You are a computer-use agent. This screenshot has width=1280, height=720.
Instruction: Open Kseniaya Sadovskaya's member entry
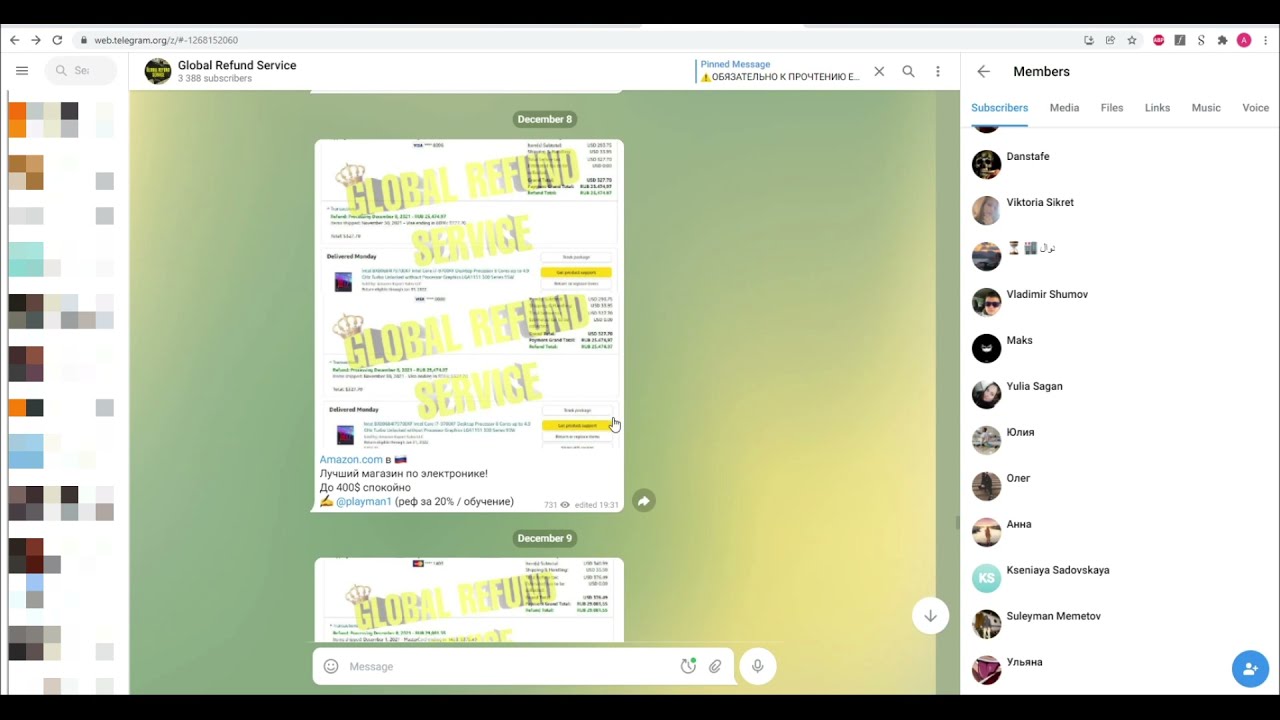1115,578
